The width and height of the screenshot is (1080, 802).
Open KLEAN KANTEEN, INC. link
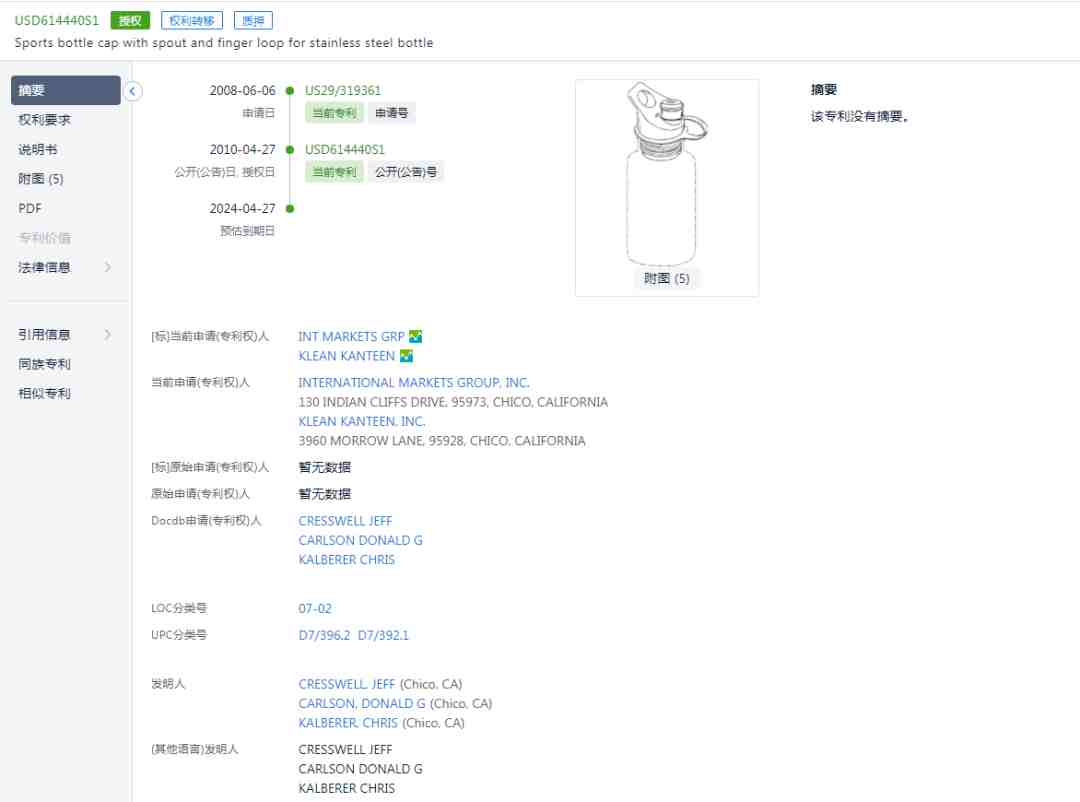(x=362, y=421)
